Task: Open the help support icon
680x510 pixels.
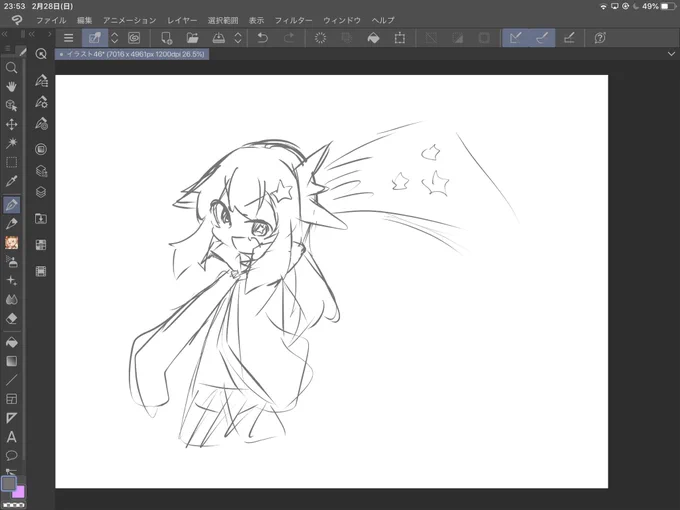Action: pyautogui.click(x=600, y=38)
